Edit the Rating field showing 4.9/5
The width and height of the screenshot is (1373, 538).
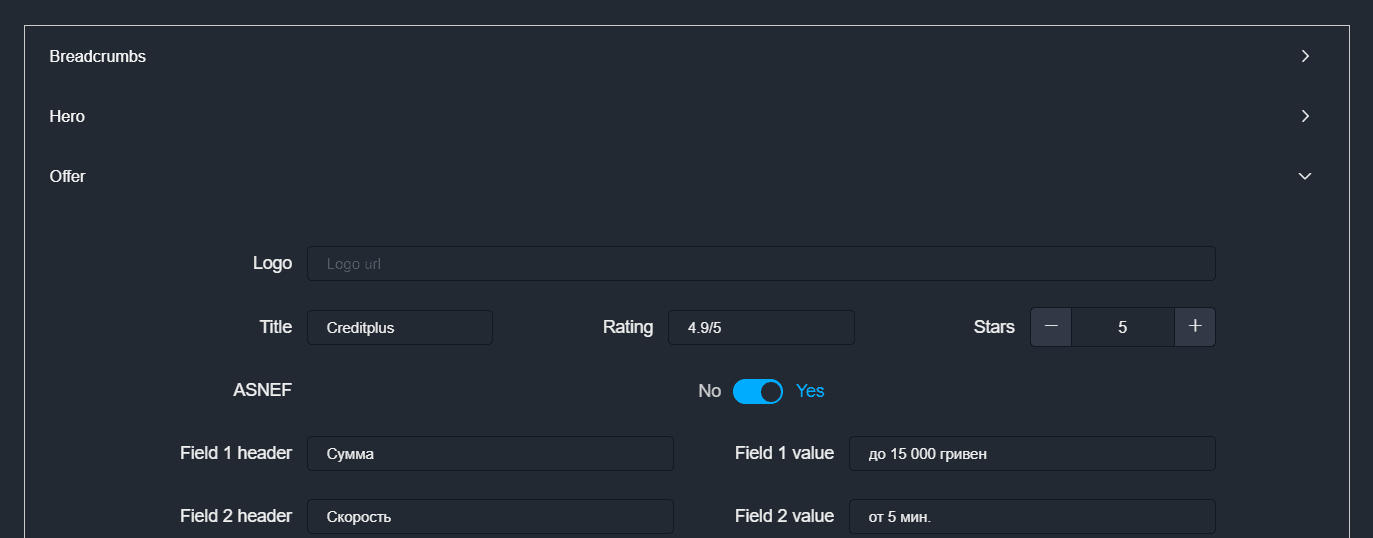(761, 327)
